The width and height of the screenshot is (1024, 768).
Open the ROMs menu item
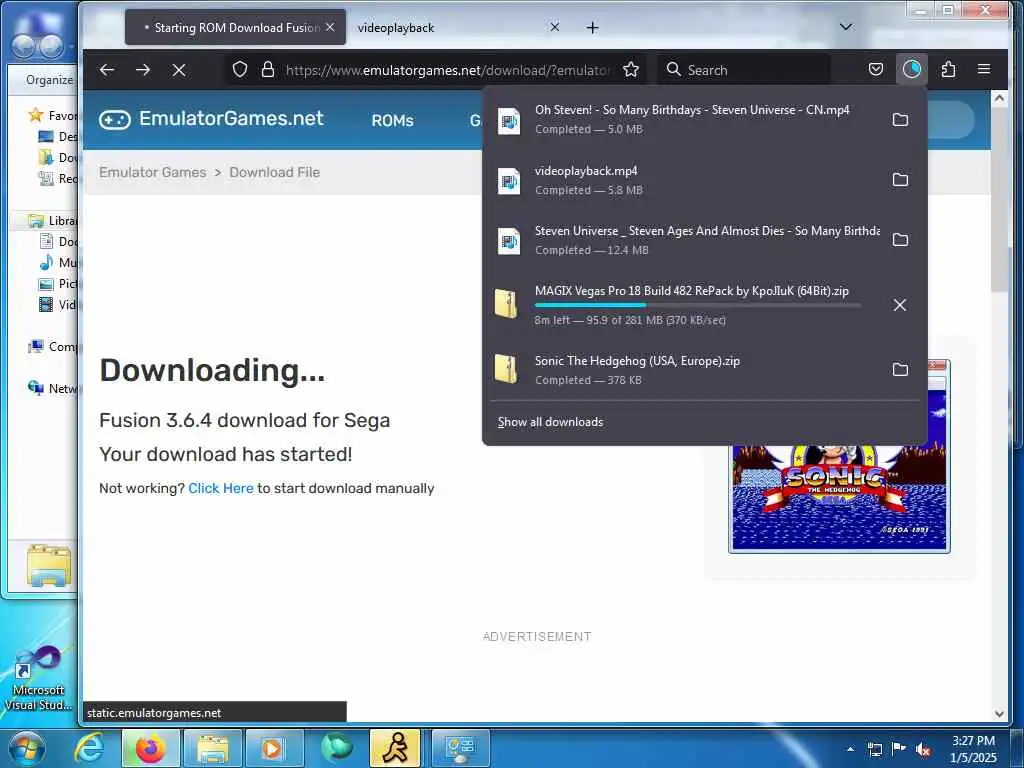click(392, 120)
